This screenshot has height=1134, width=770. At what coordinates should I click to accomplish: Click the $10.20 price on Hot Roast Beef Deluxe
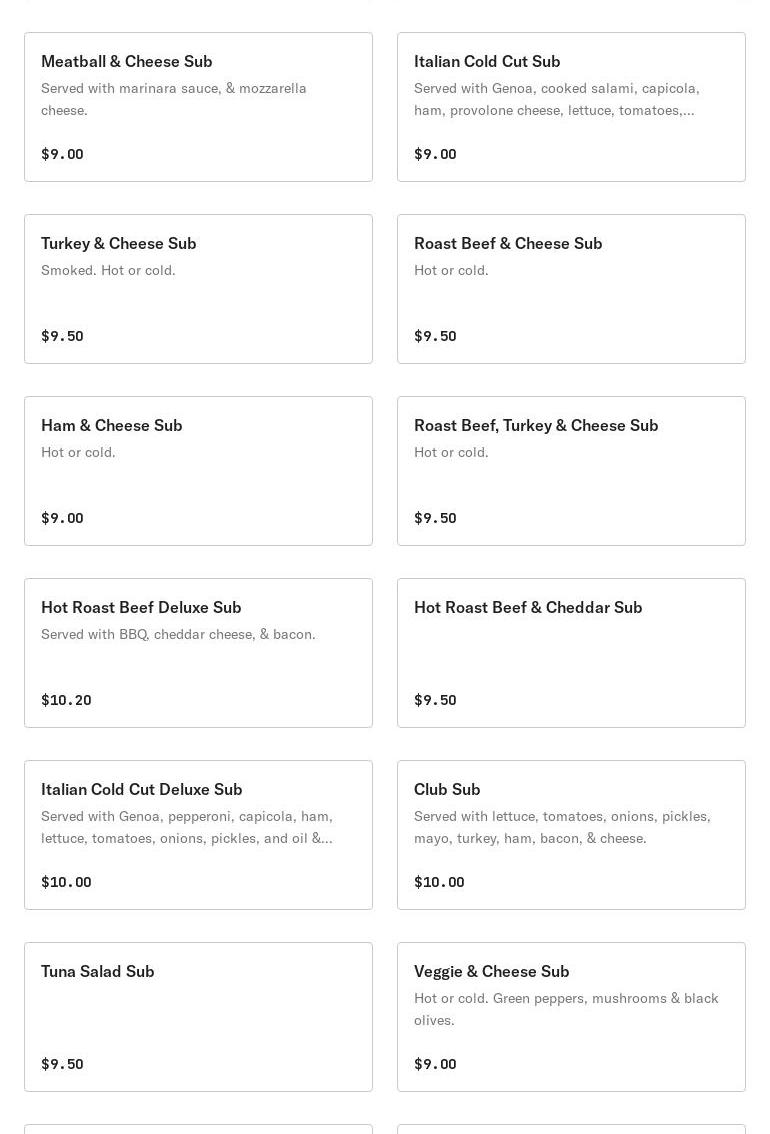[66, 700]
